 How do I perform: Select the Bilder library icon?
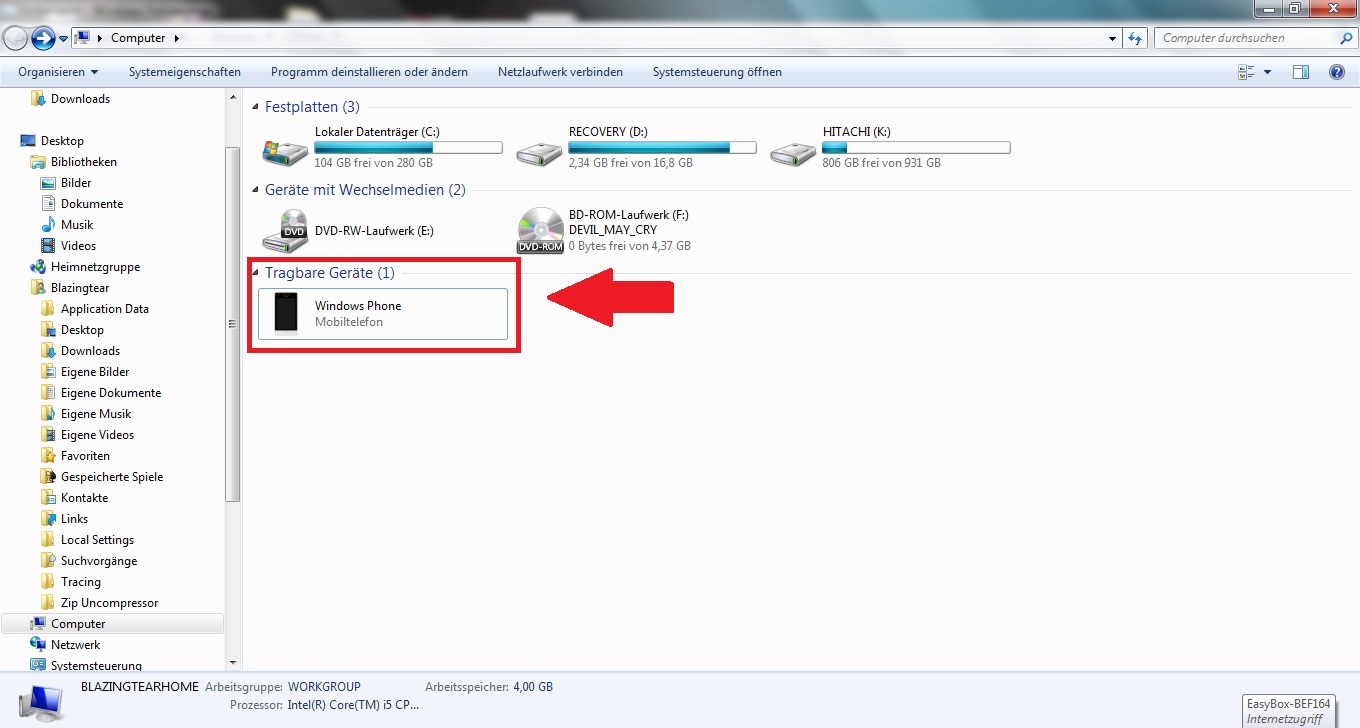49,183
